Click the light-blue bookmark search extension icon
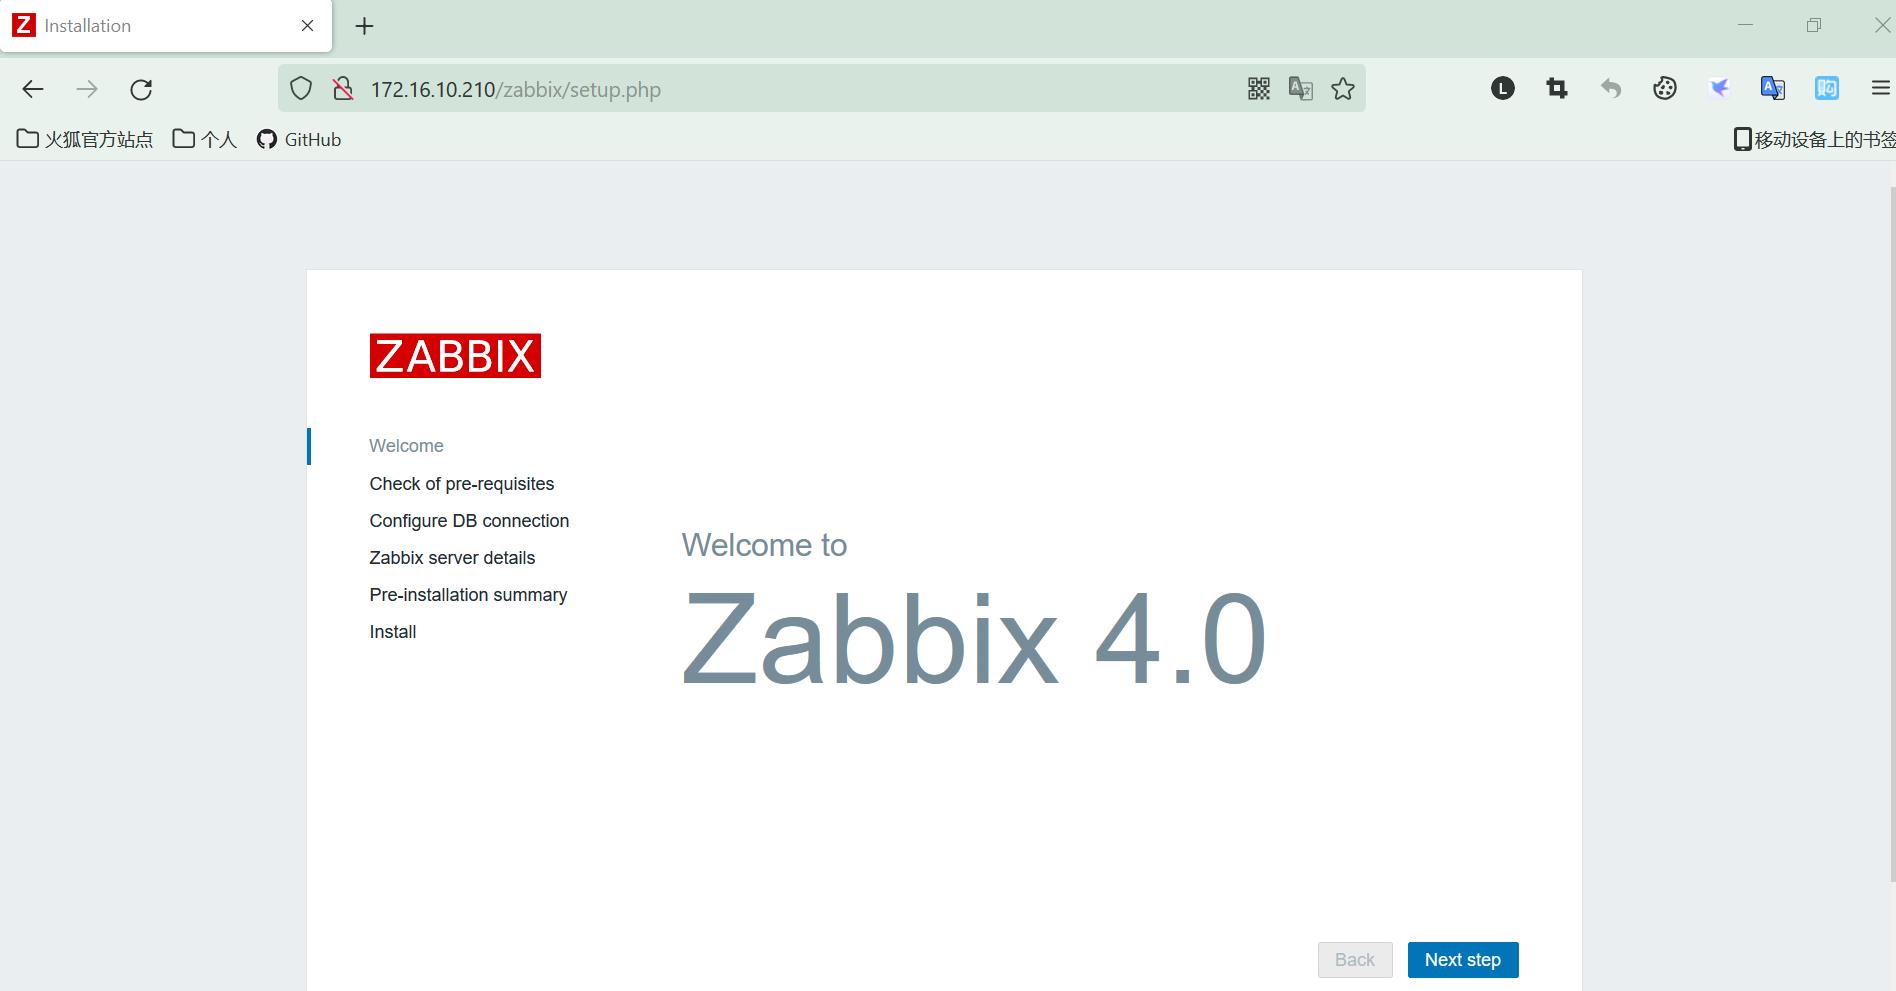This screenshot has width=1896, height=991. pos(1827,89)
